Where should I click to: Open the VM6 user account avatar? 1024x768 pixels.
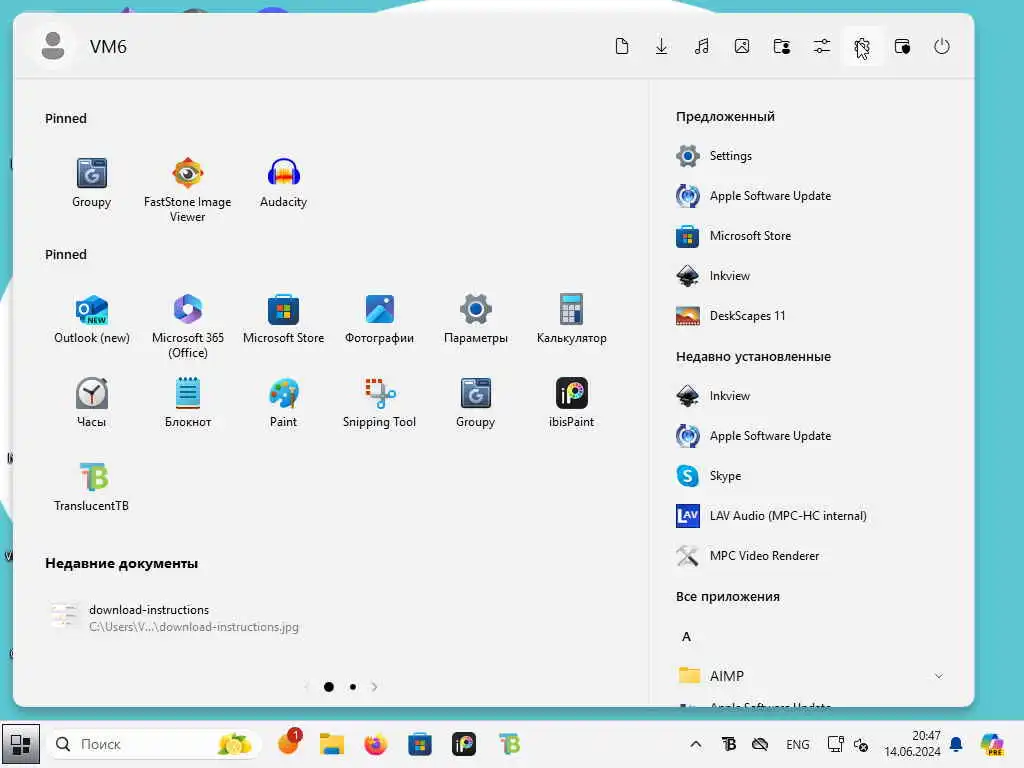tap(53, 46)
